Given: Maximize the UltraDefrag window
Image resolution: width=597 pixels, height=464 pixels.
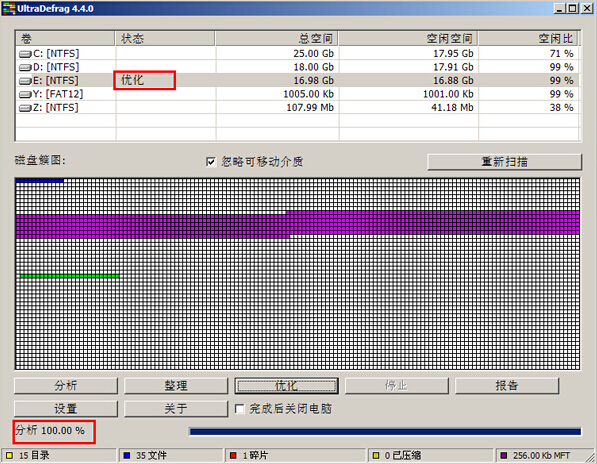Looking at the screenshot, I should (x=573, y=8).
